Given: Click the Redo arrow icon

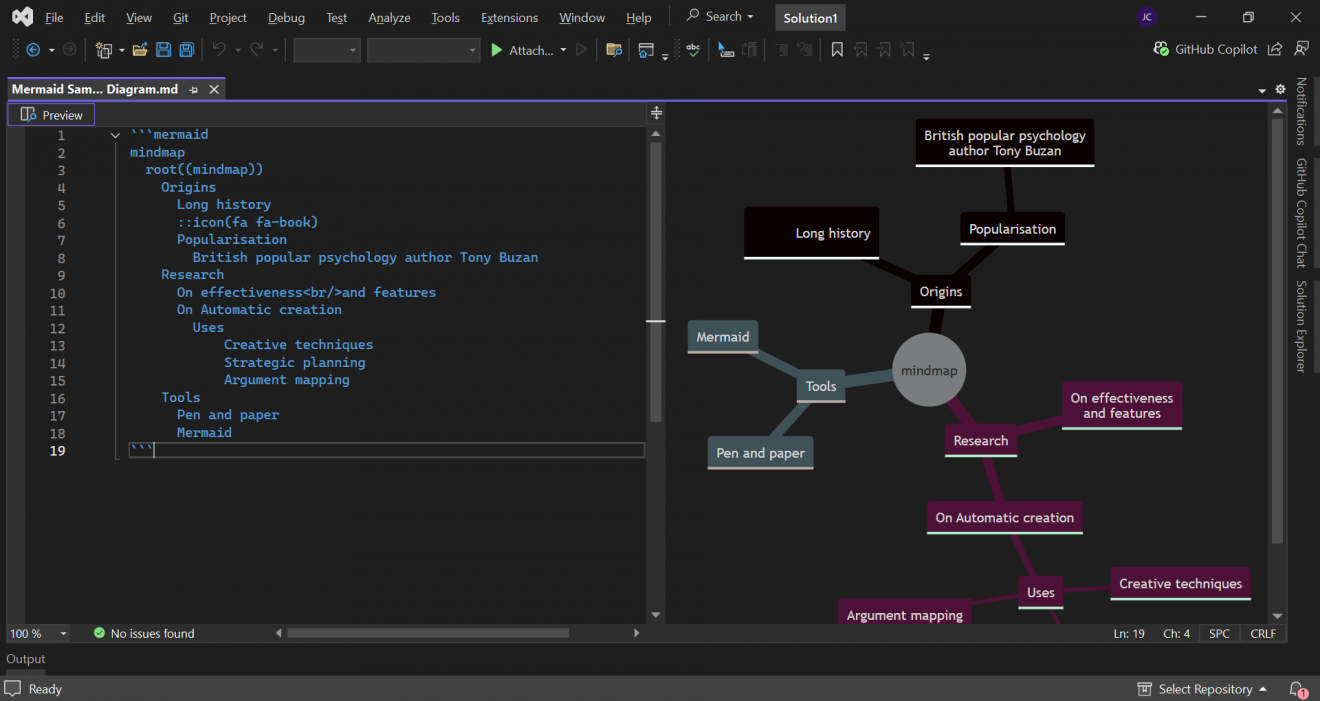Looking at the screenshot, I should pyautogui.click(x=257, y=50).
